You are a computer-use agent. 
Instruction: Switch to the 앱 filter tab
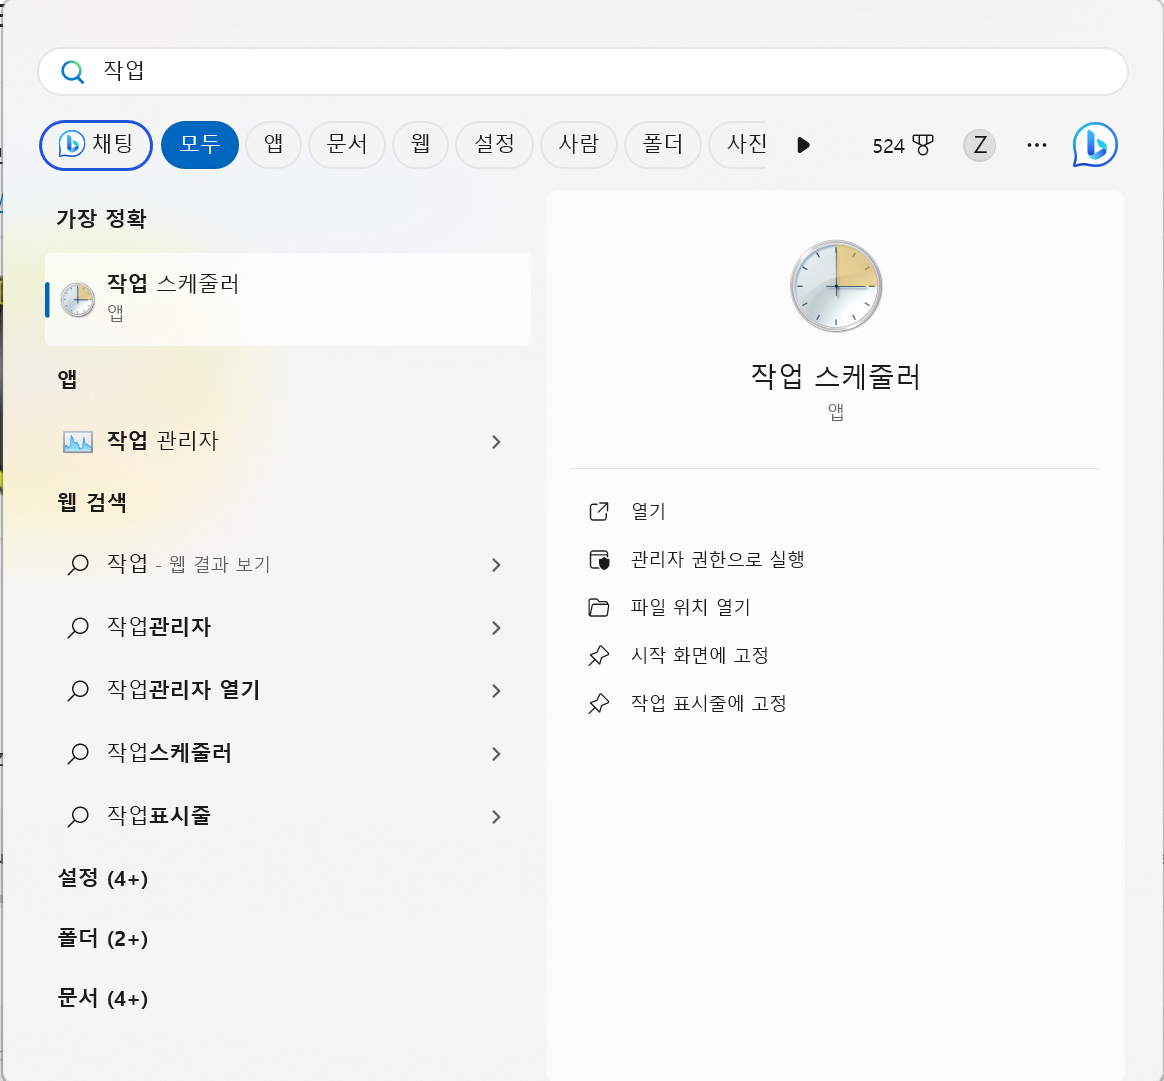click(273, 145)
